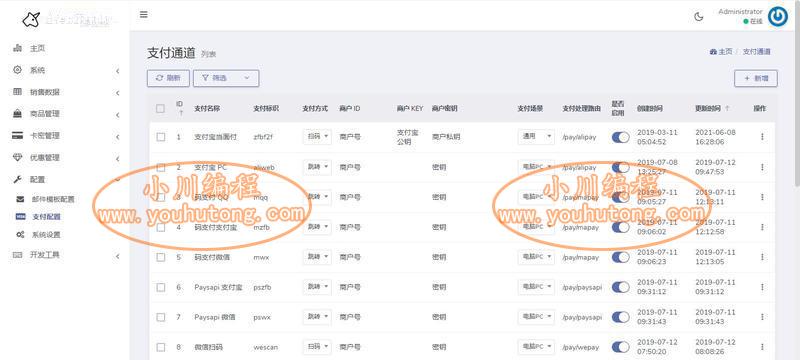Toggle the hamburger sidebar menu icon
800x360 pixels.
[144, 15]
